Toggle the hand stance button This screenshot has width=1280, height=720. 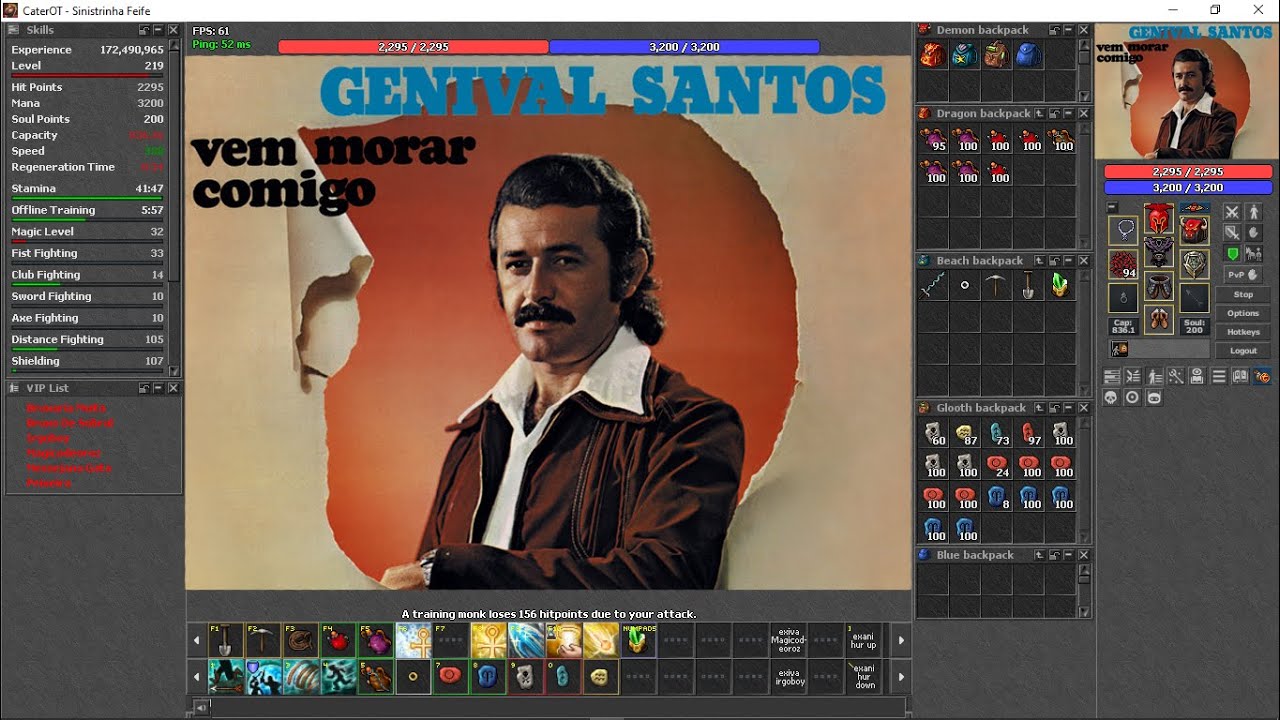1254,233
